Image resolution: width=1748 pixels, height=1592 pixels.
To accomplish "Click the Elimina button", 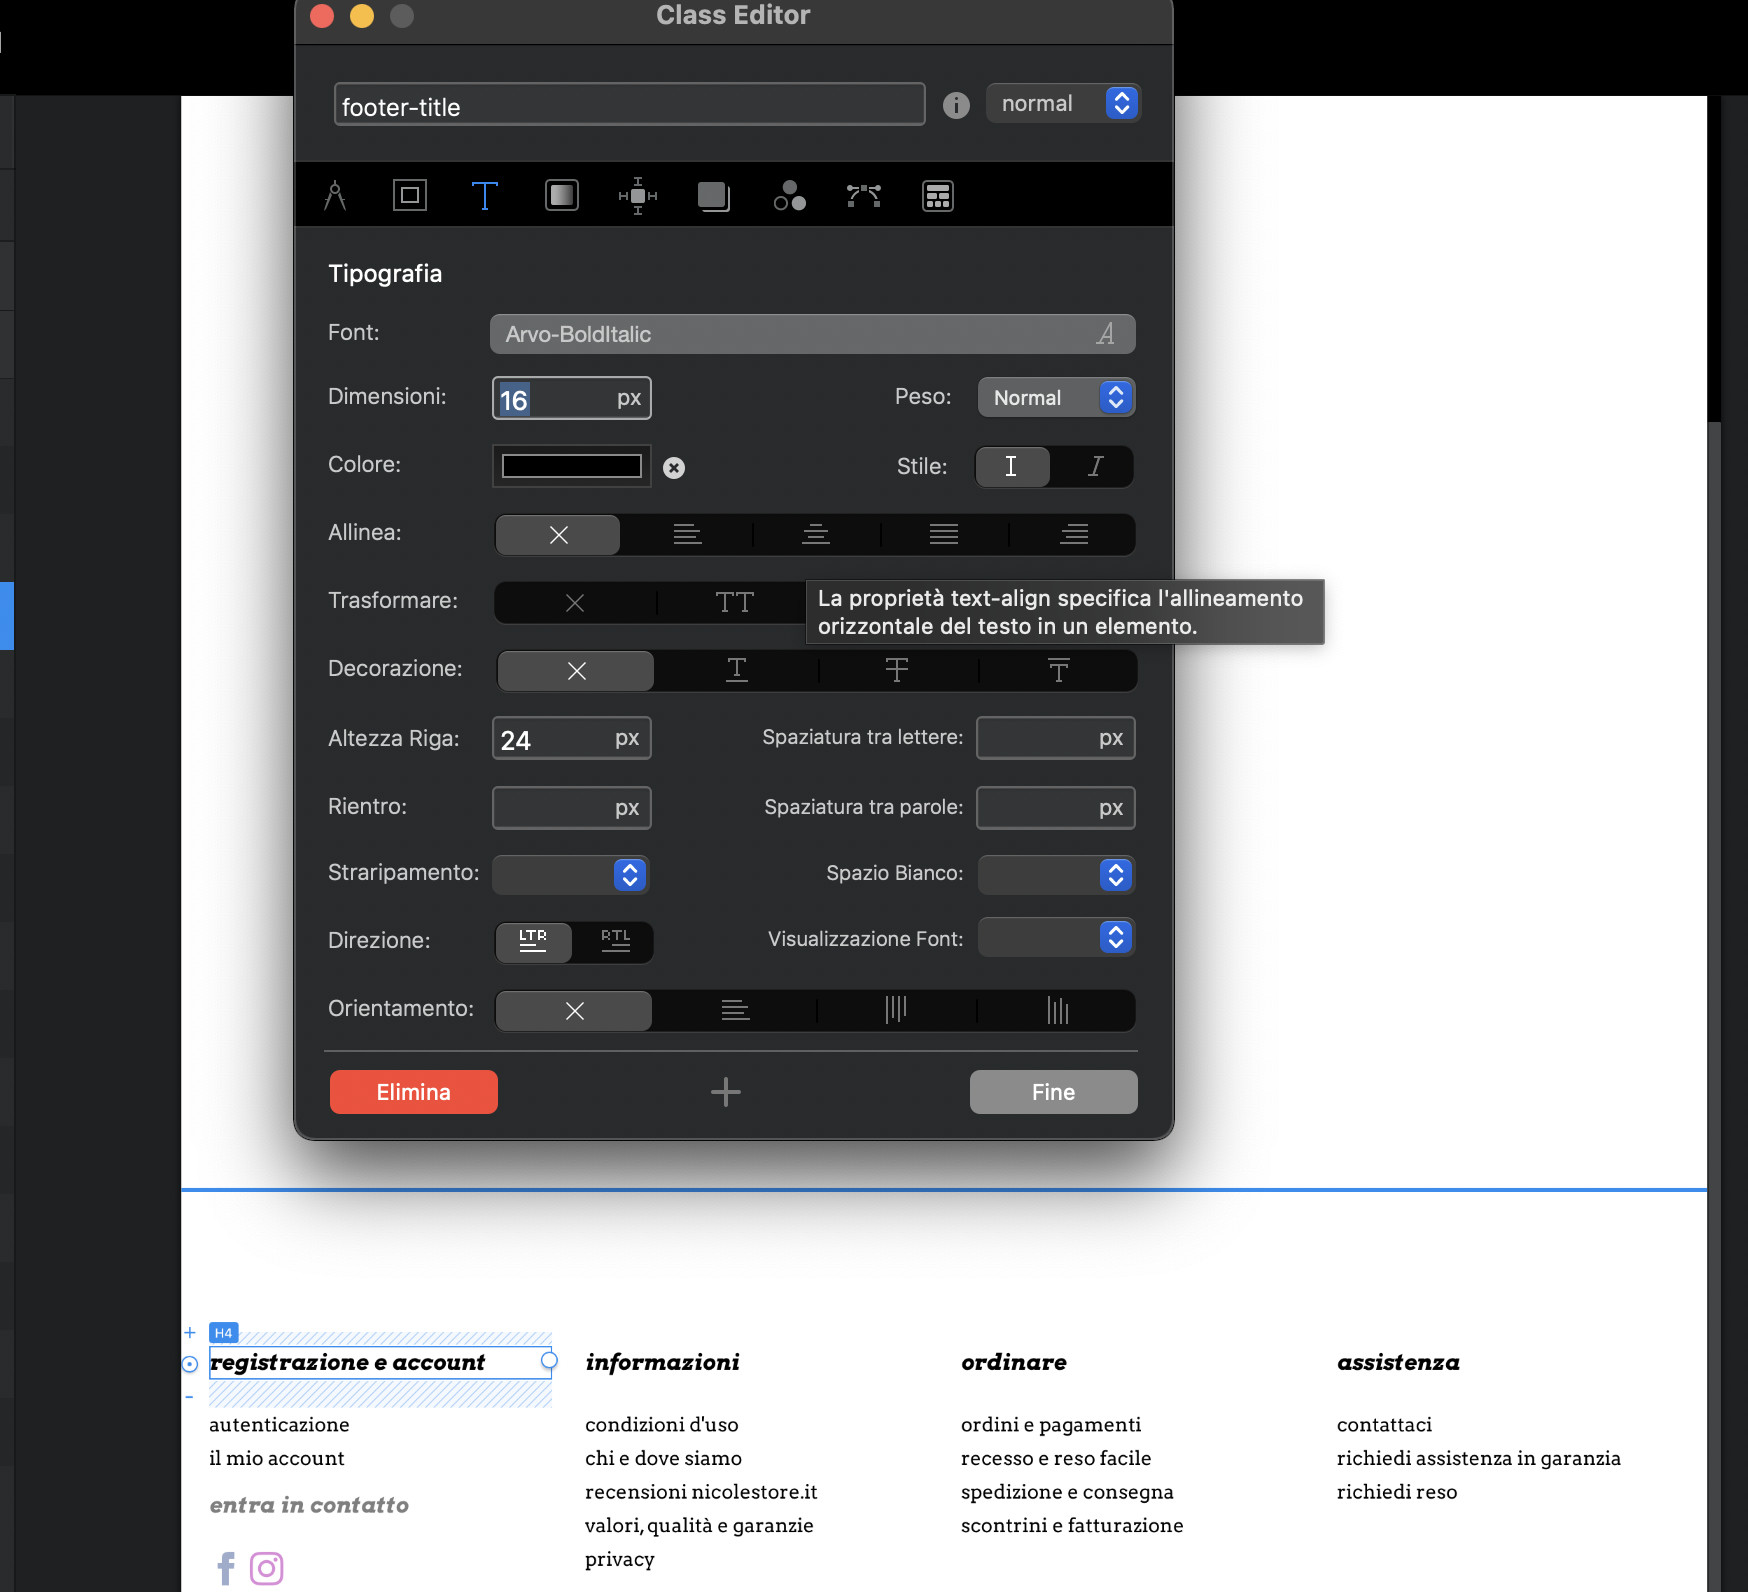I will pos(413,1092).
